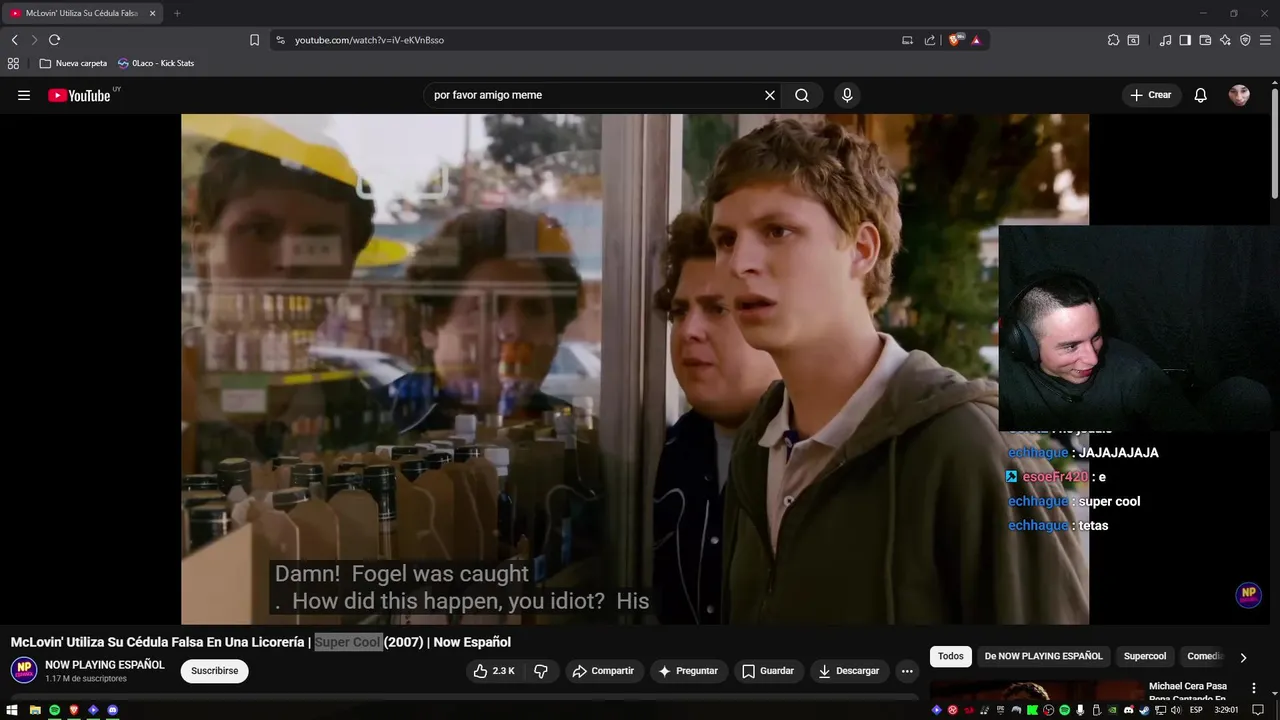Select the Todos filter chip

coord(951,656)
